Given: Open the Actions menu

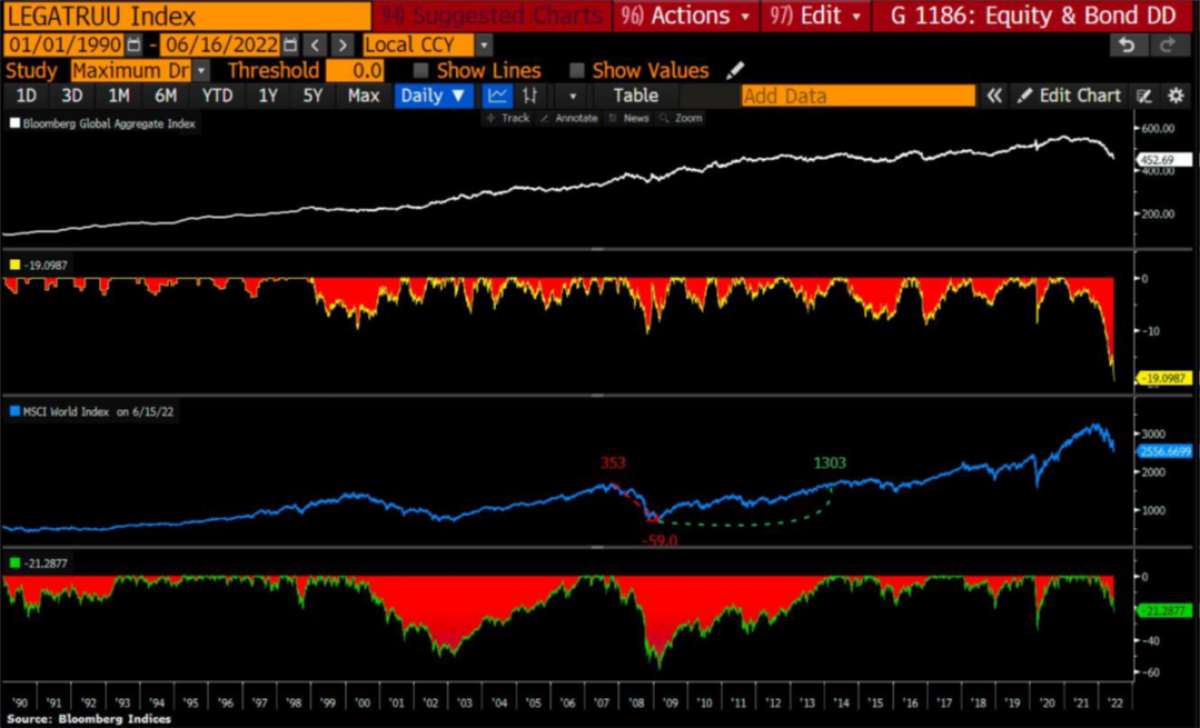Looking at the screenshot, I should (685, 17).
